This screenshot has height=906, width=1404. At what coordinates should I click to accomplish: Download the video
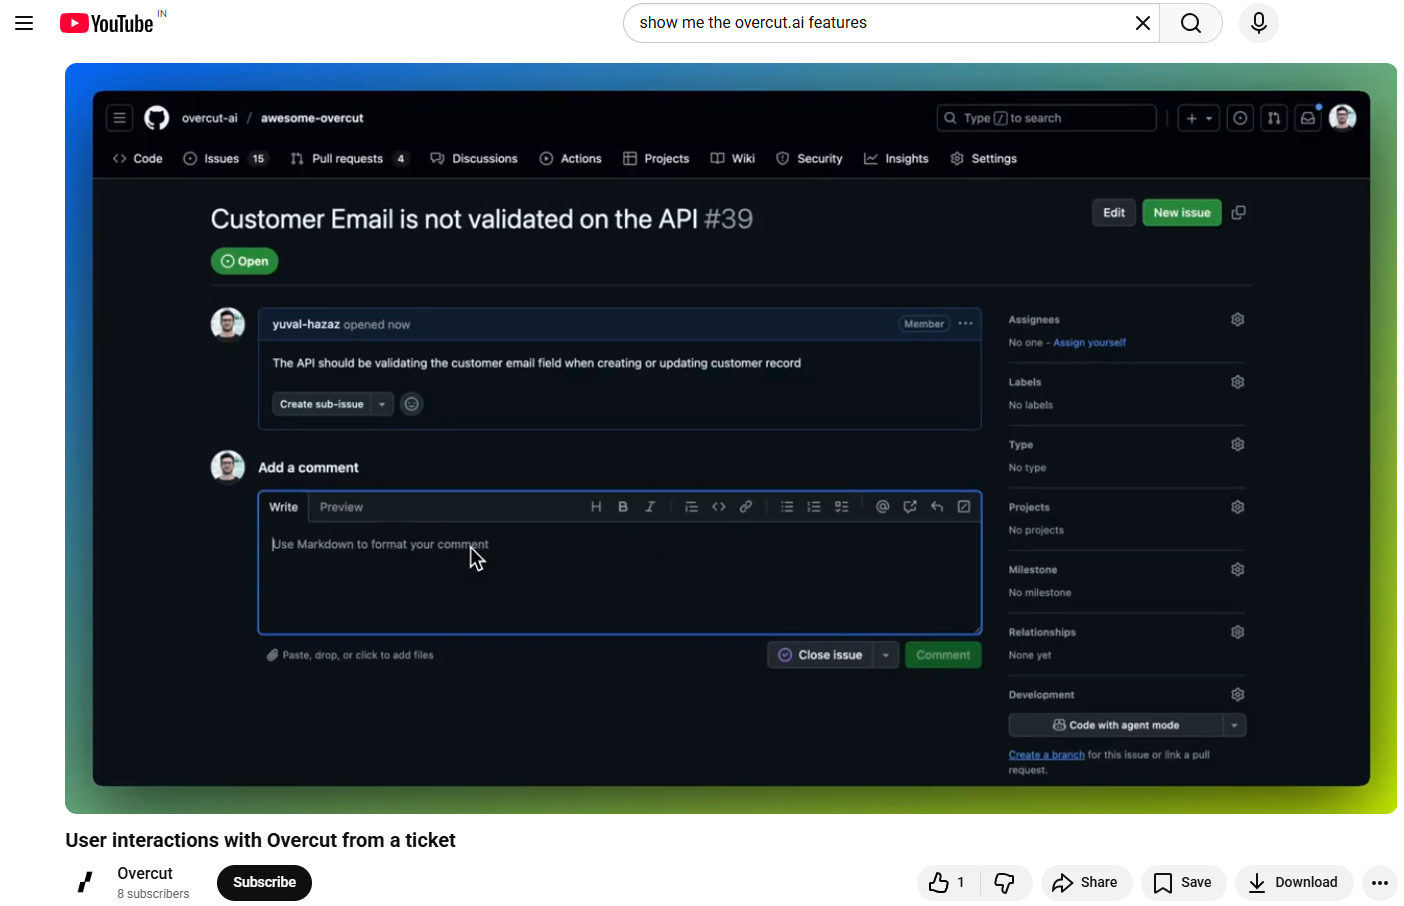[1294, 882]
